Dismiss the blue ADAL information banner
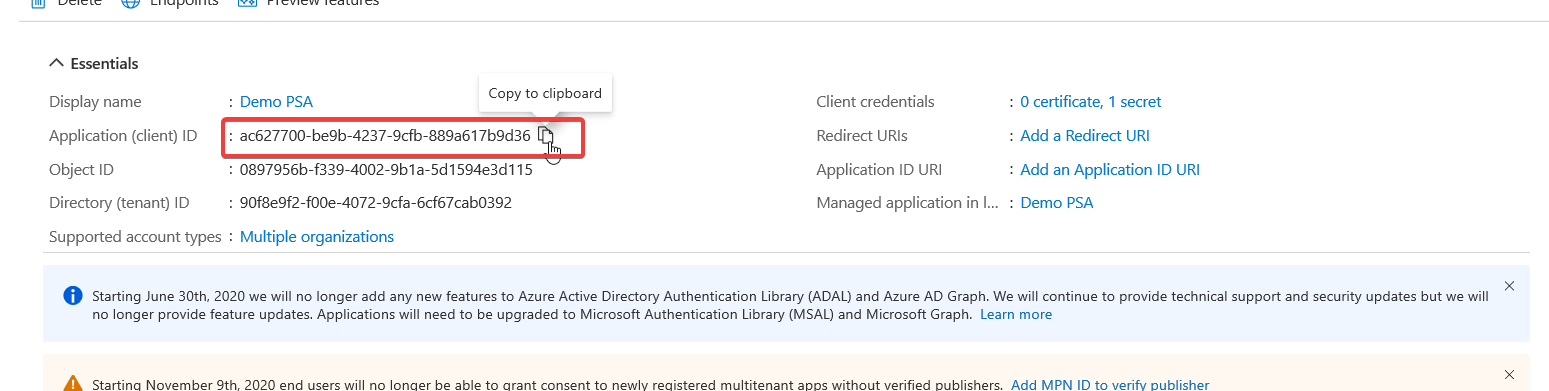 click(x=1509, y=286)
